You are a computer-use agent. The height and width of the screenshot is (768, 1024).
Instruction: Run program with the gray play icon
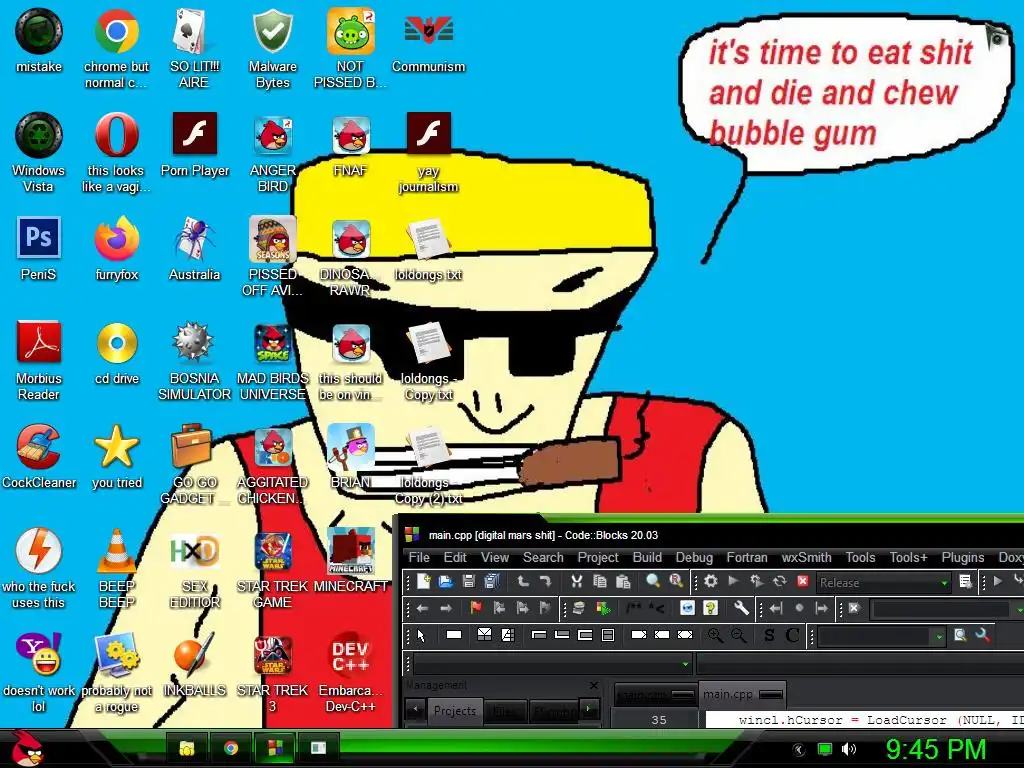733,581
